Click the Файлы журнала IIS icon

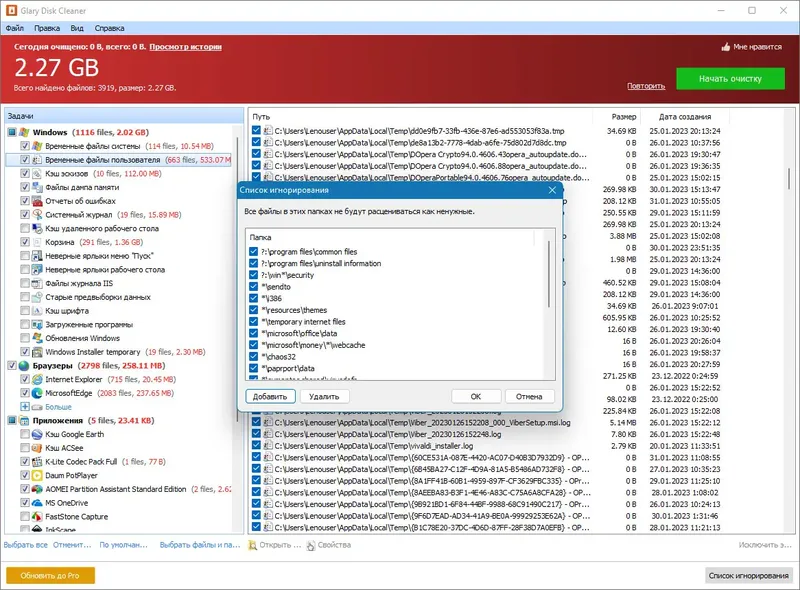[x=37, y=283]
